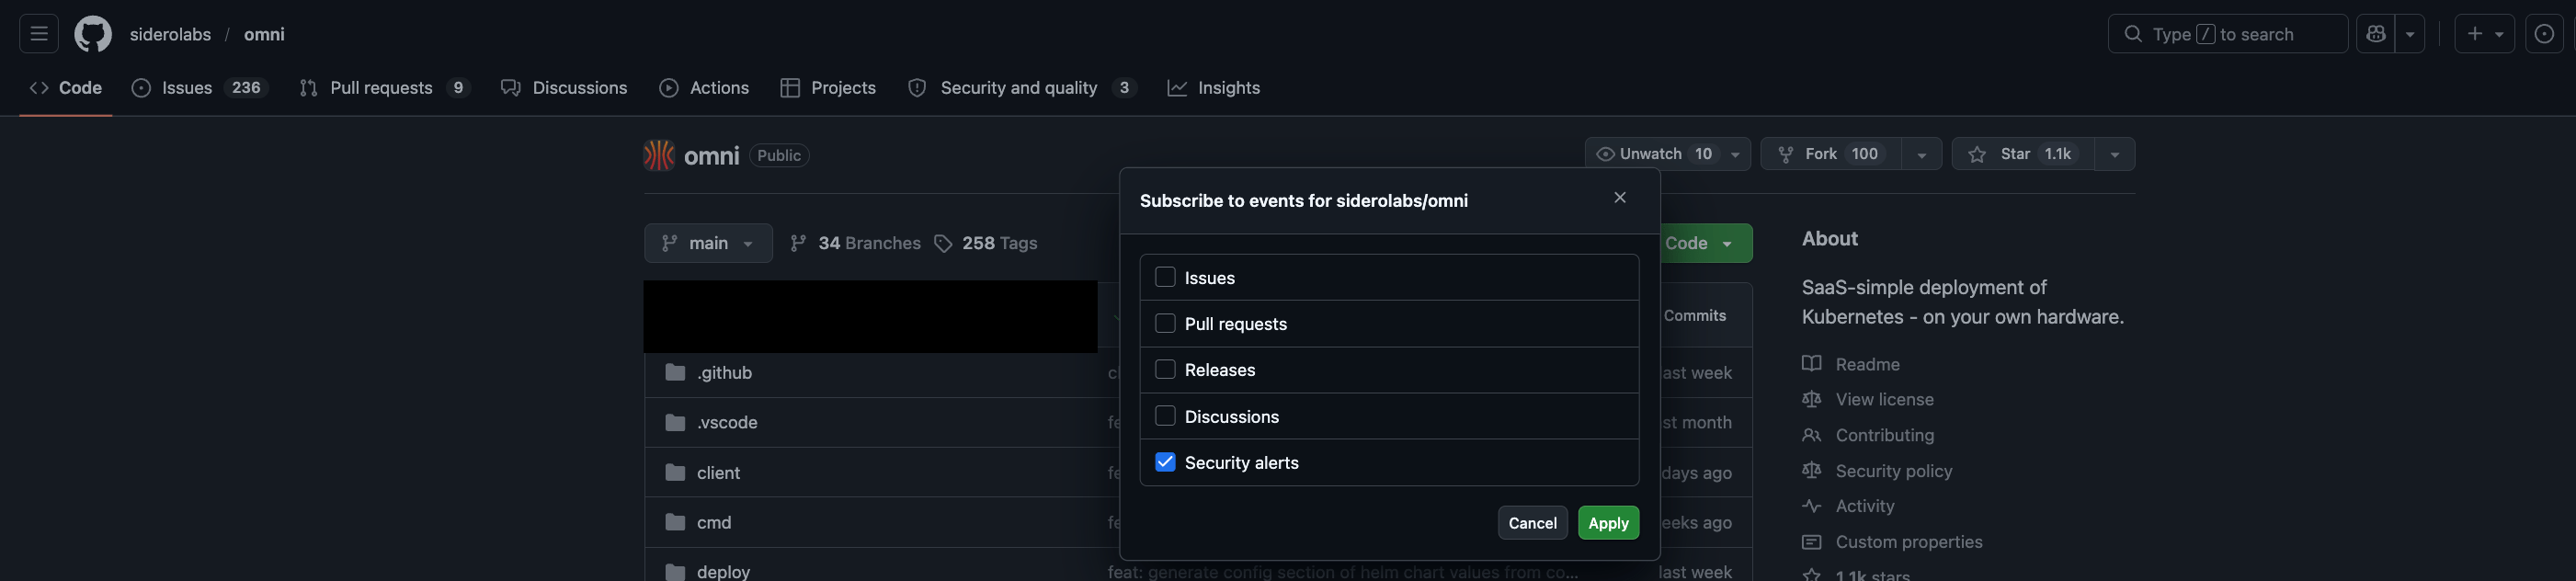The image size is (2576, 581).
Task: Enable the Discussions checkbox
Action: [1165, 415]
